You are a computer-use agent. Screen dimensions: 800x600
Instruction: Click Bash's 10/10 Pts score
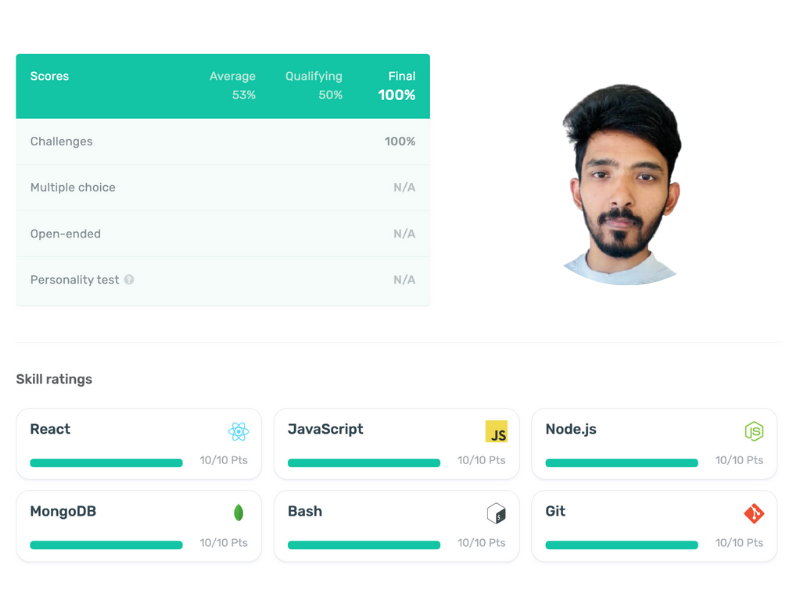pos(481,543)
